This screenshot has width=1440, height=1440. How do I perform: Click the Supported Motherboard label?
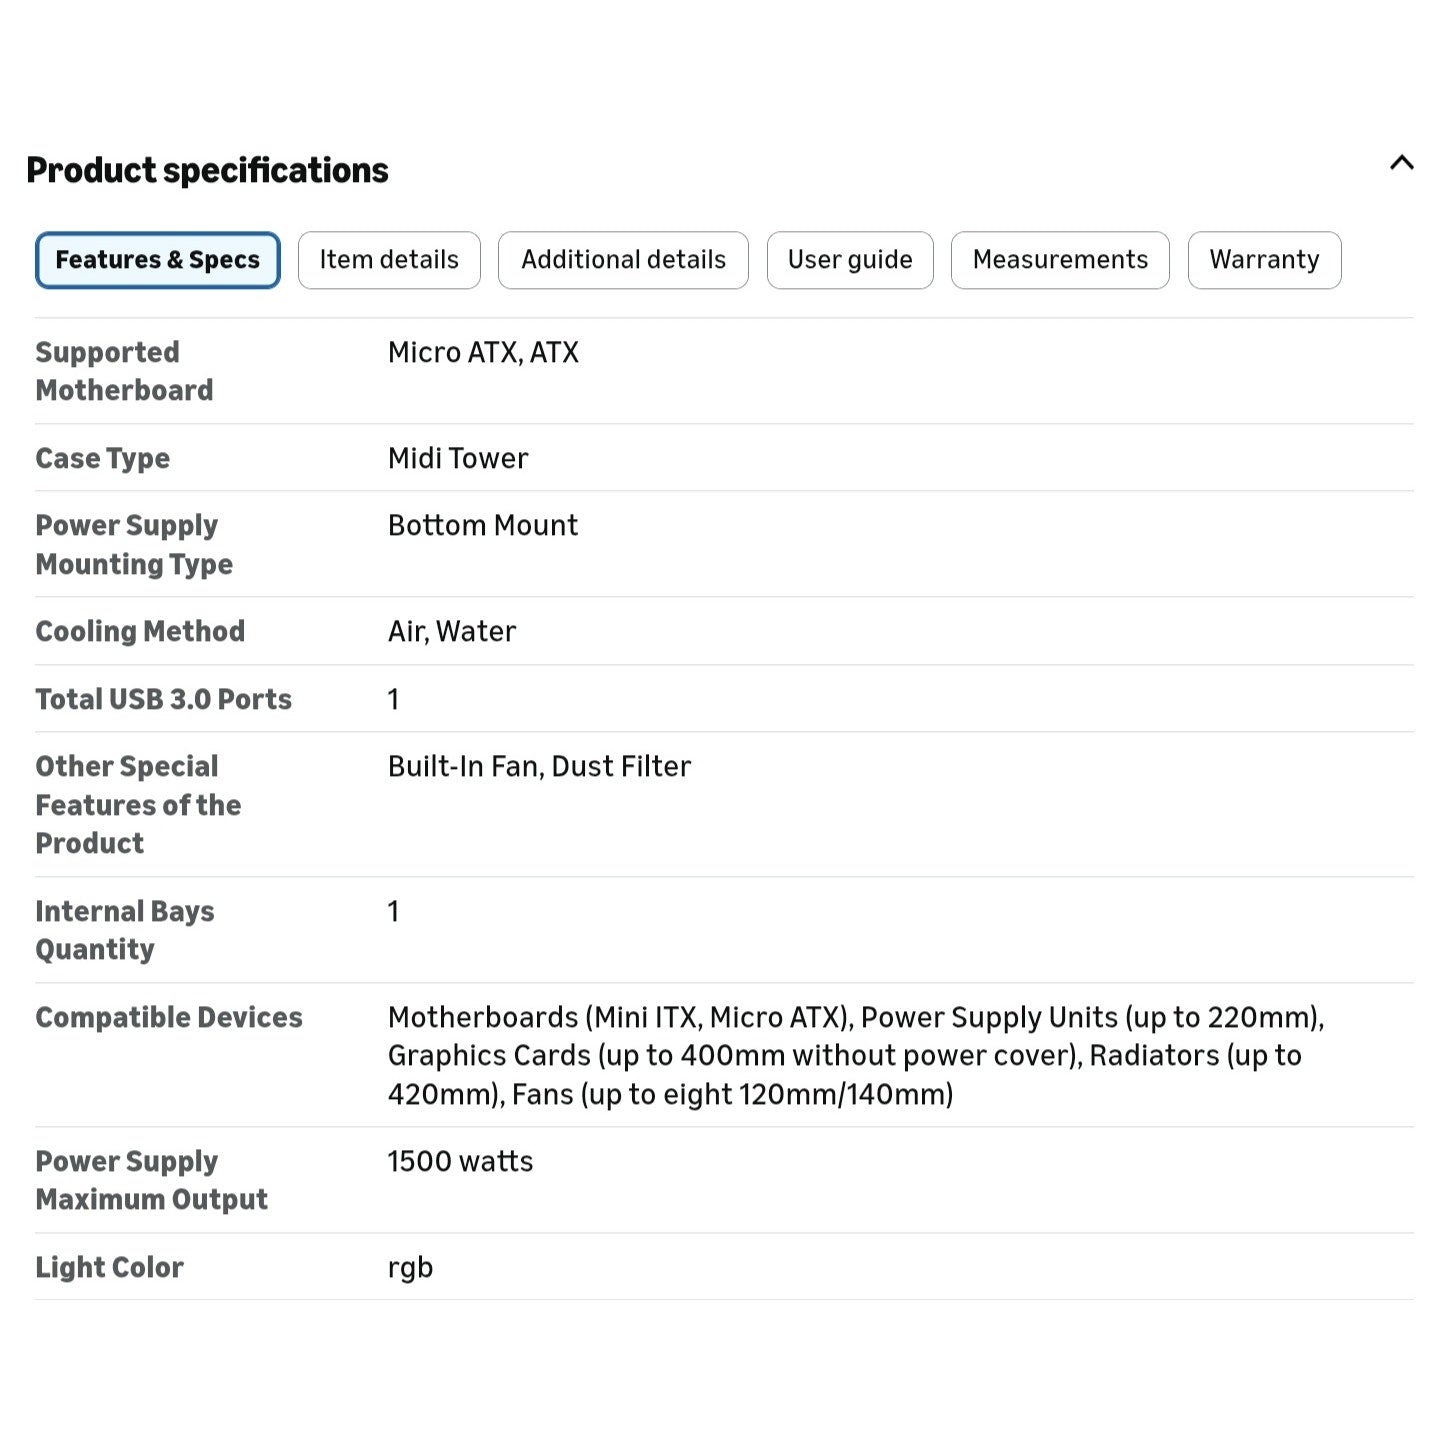click(124, 371)
